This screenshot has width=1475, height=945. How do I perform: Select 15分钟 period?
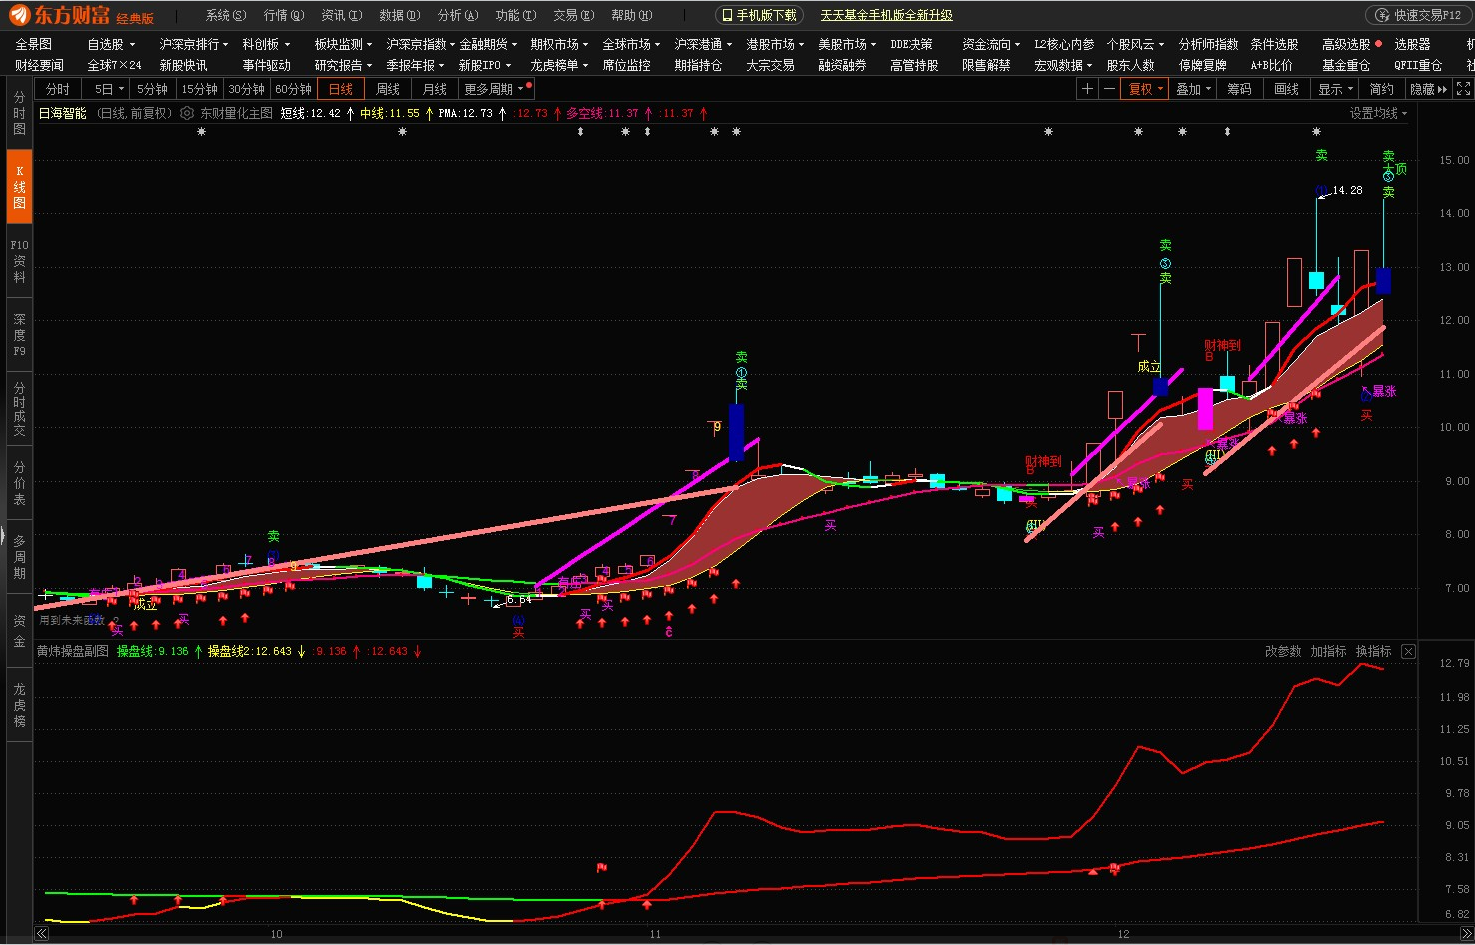tap(200, 89)
